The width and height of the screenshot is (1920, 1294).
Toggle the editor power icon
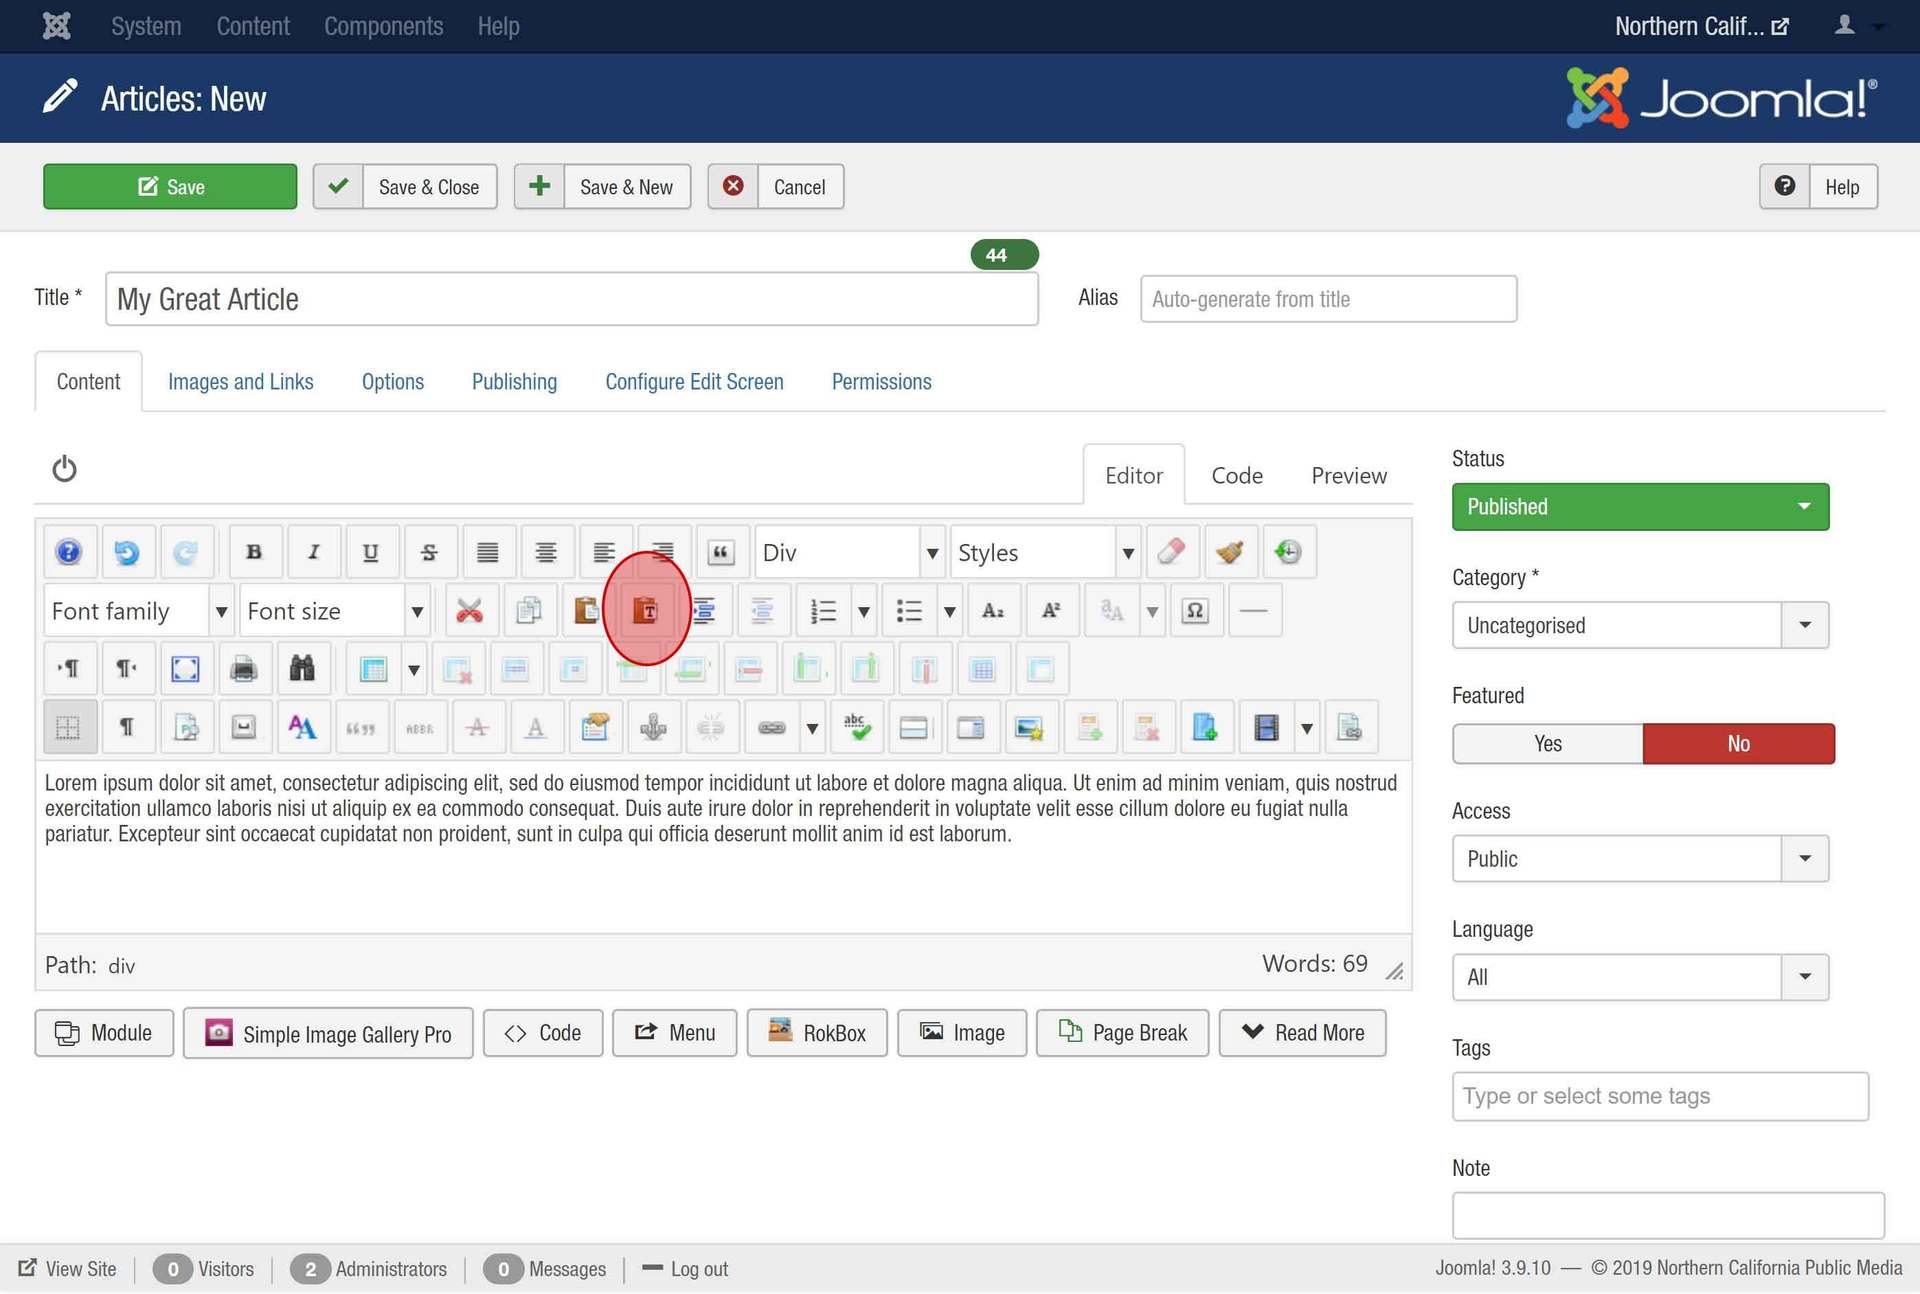coord(64,469)
